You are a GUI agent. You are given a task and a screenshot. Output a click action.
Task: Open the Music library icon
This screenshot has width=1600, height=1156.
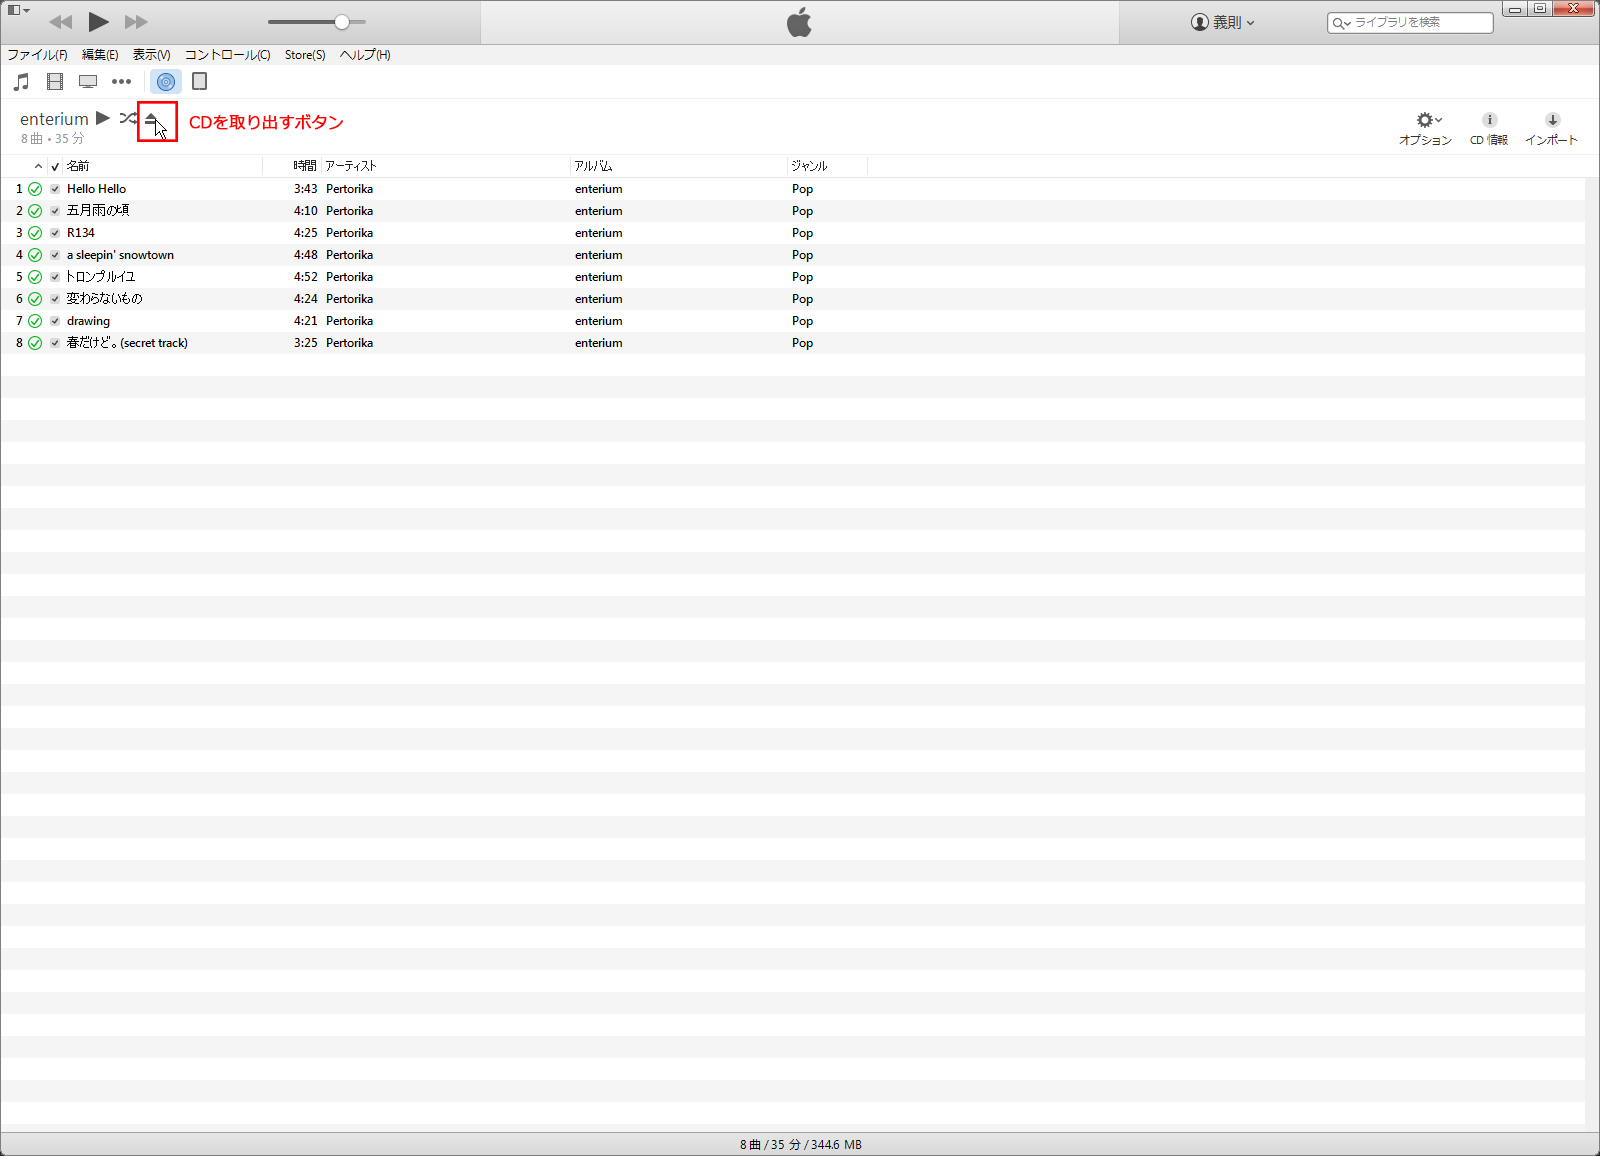click(x=21, y=81)
